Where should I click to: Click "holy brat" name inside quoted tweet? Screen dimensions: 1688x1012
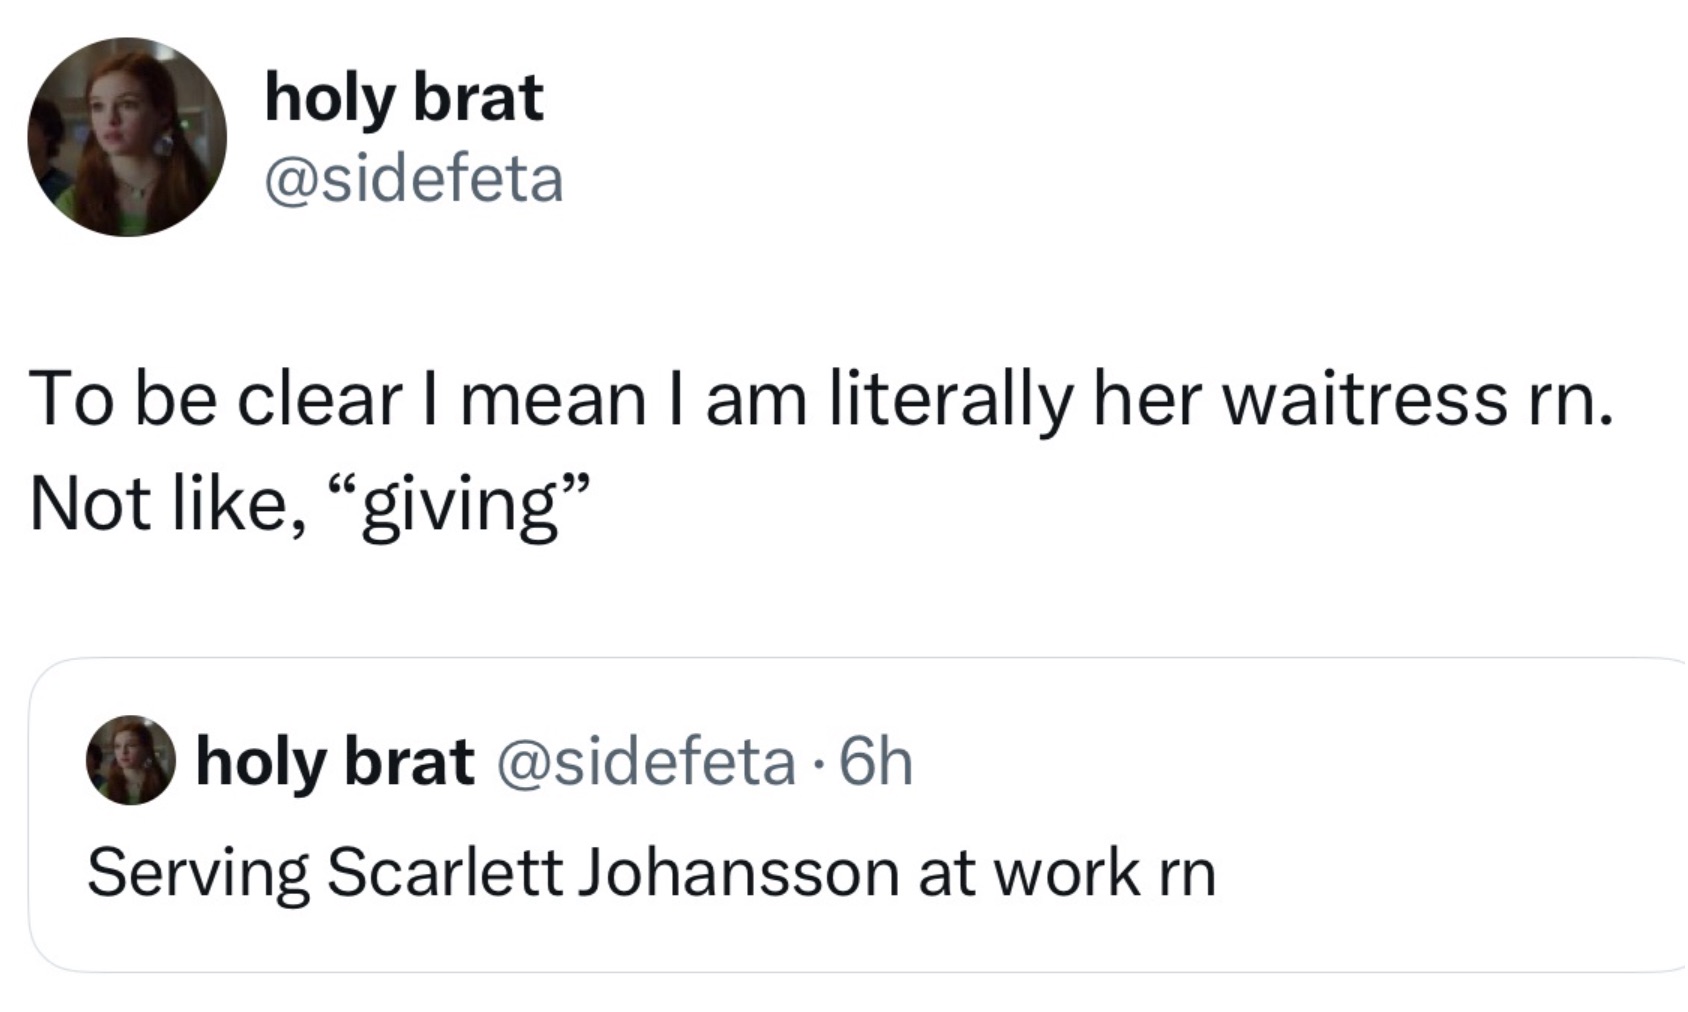pyautogui.click(x=334, y=762)
